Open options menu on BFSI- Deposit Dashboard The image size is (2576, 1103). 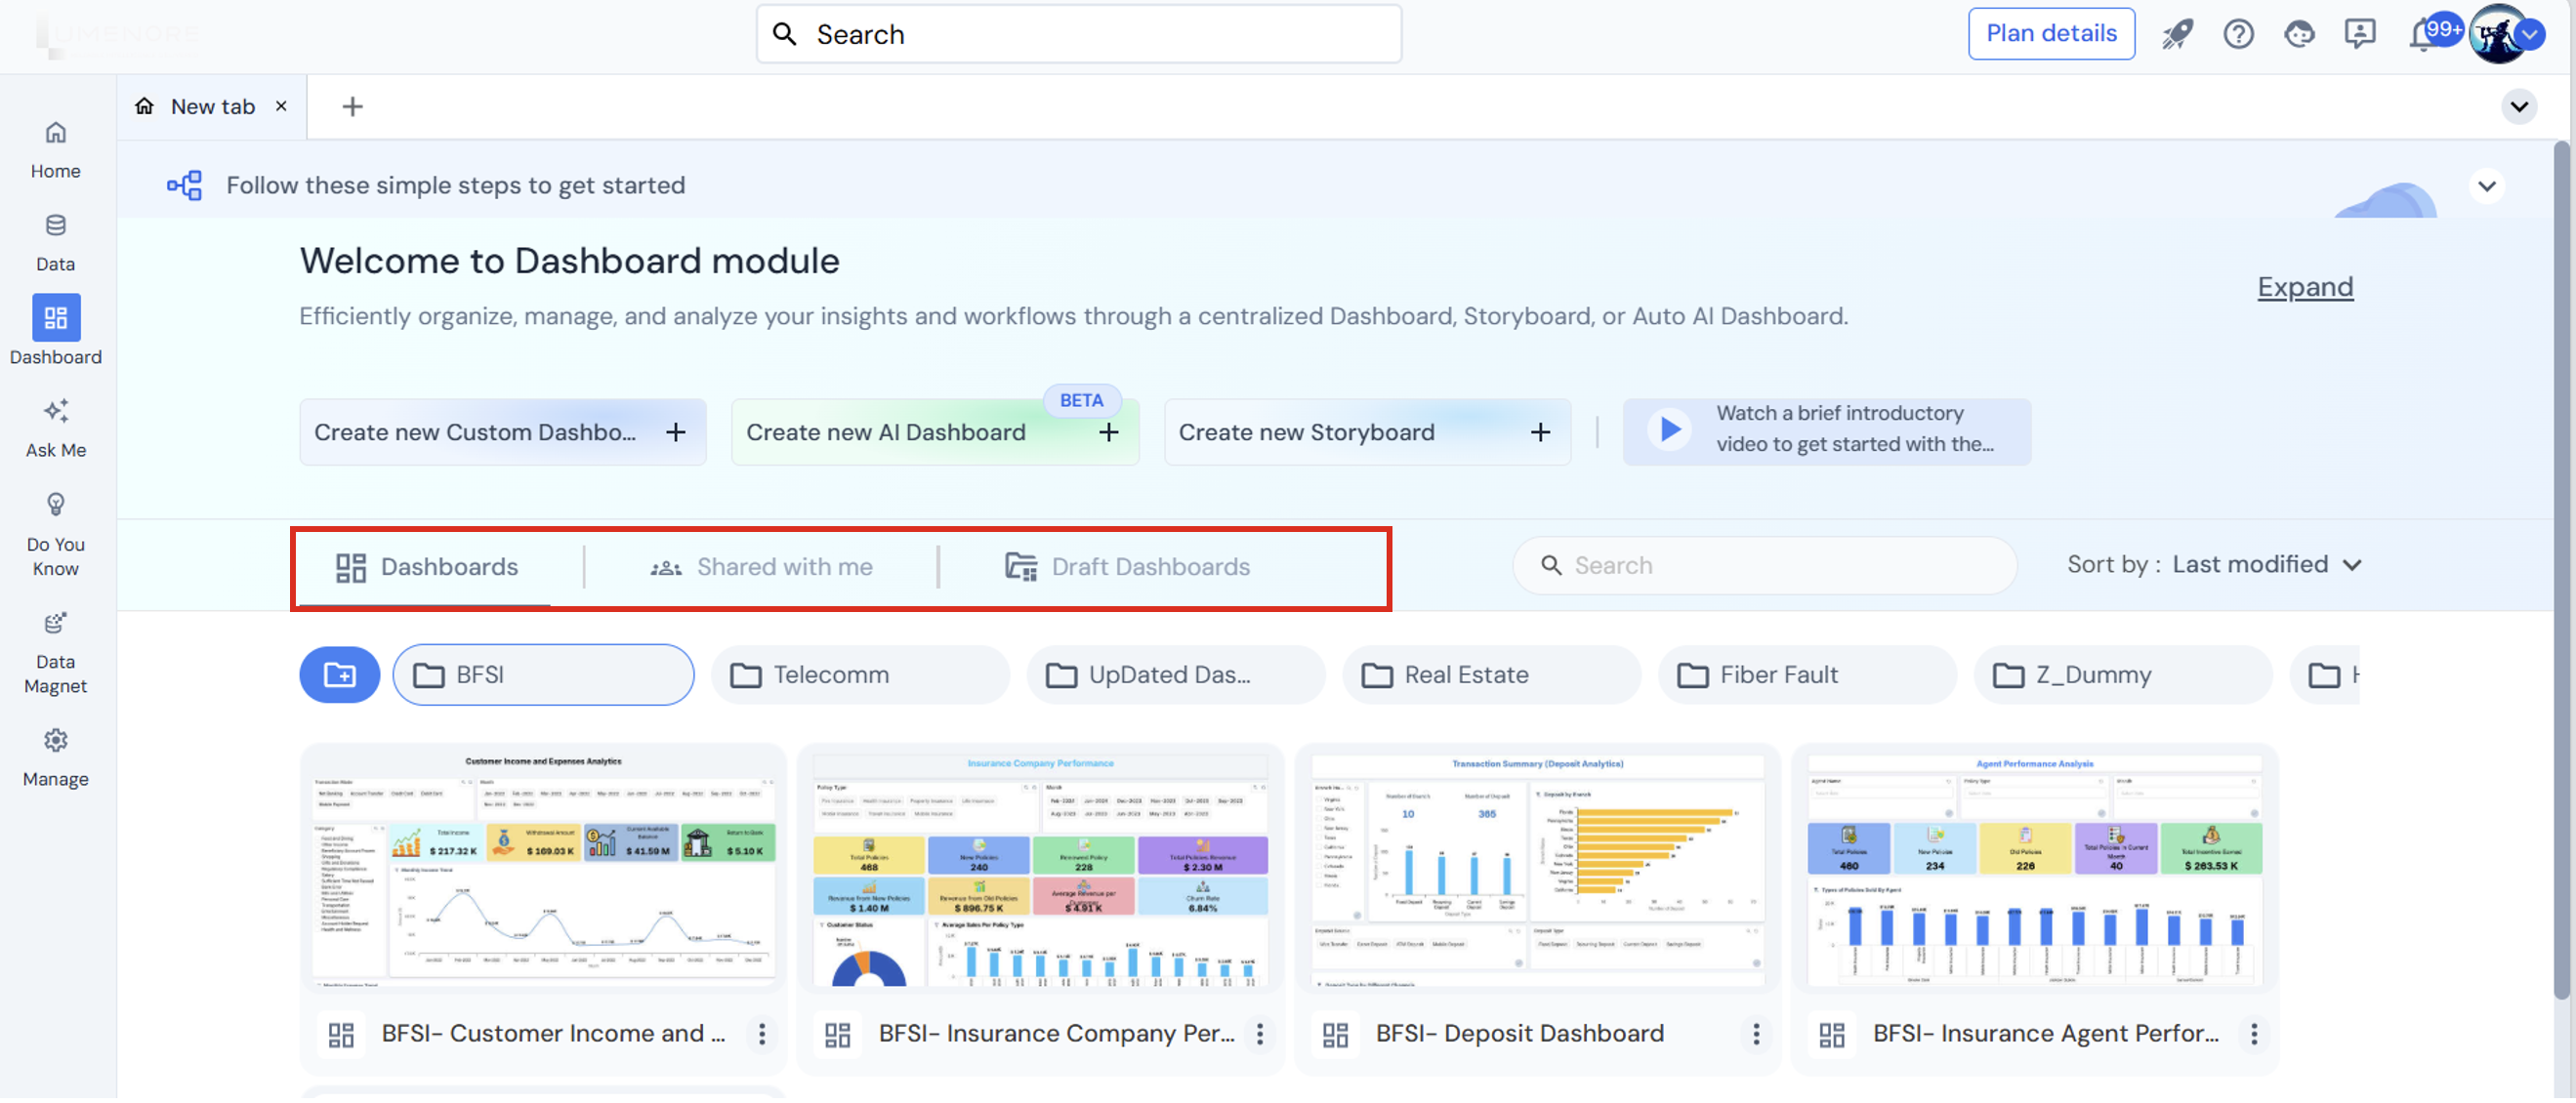1756,1034
